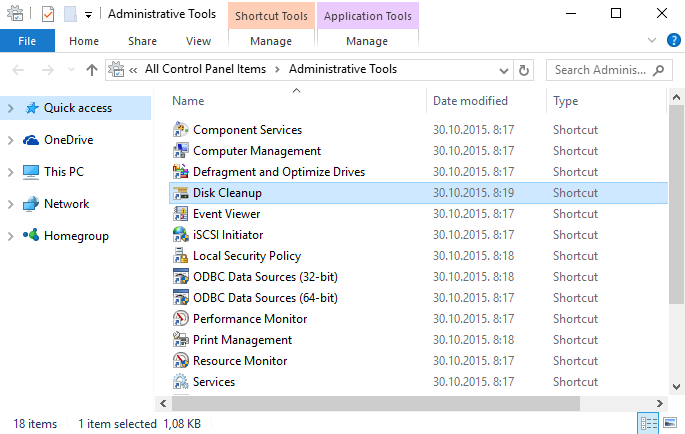Click the Print Management printer icon
685x434 pixels.
pyautogui.click(x=180, y=340)
